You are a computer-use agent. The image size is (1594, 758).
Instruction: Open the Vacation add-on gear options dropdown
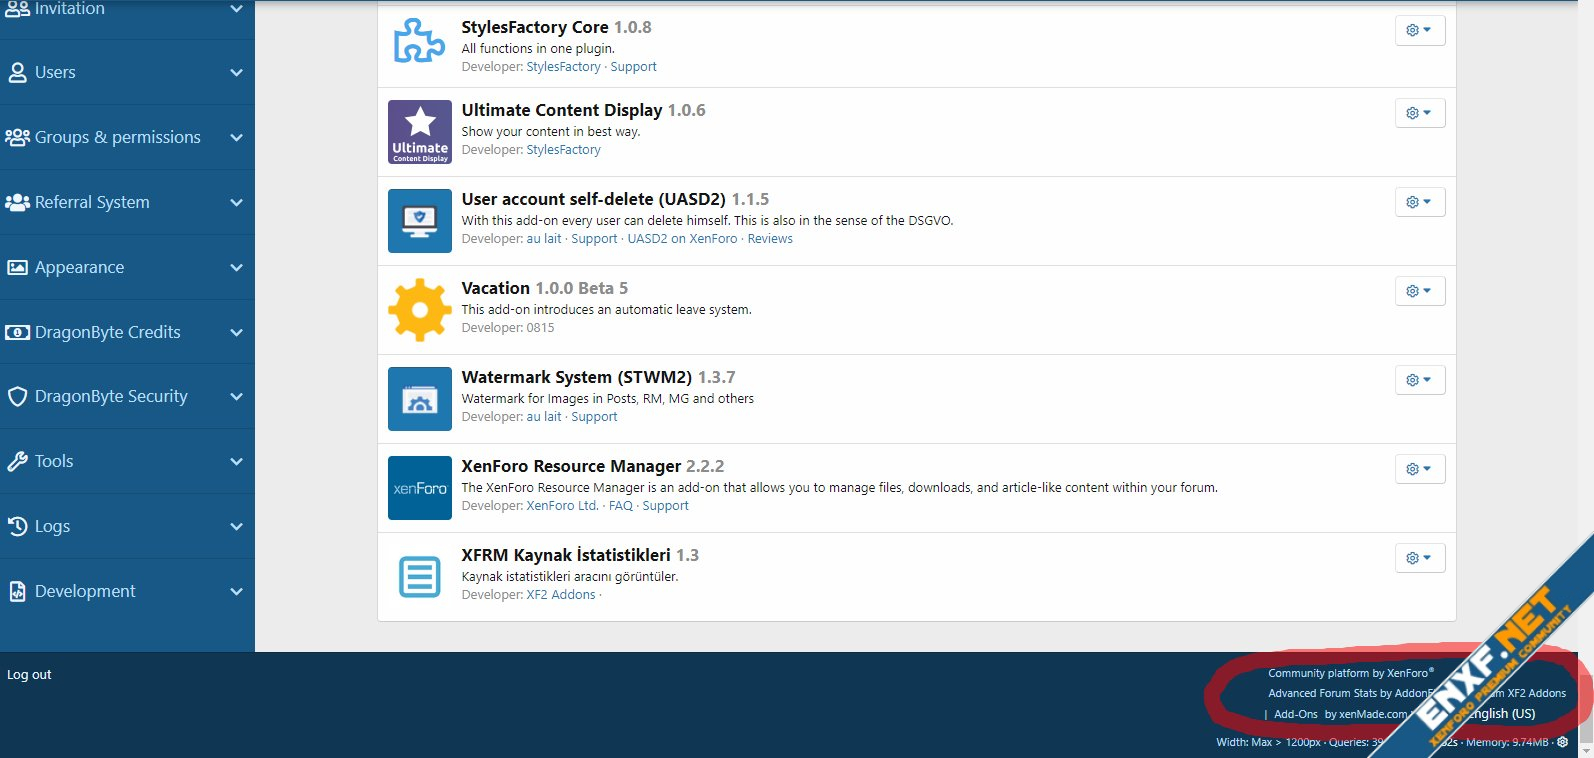click(x=1419, y=291)
